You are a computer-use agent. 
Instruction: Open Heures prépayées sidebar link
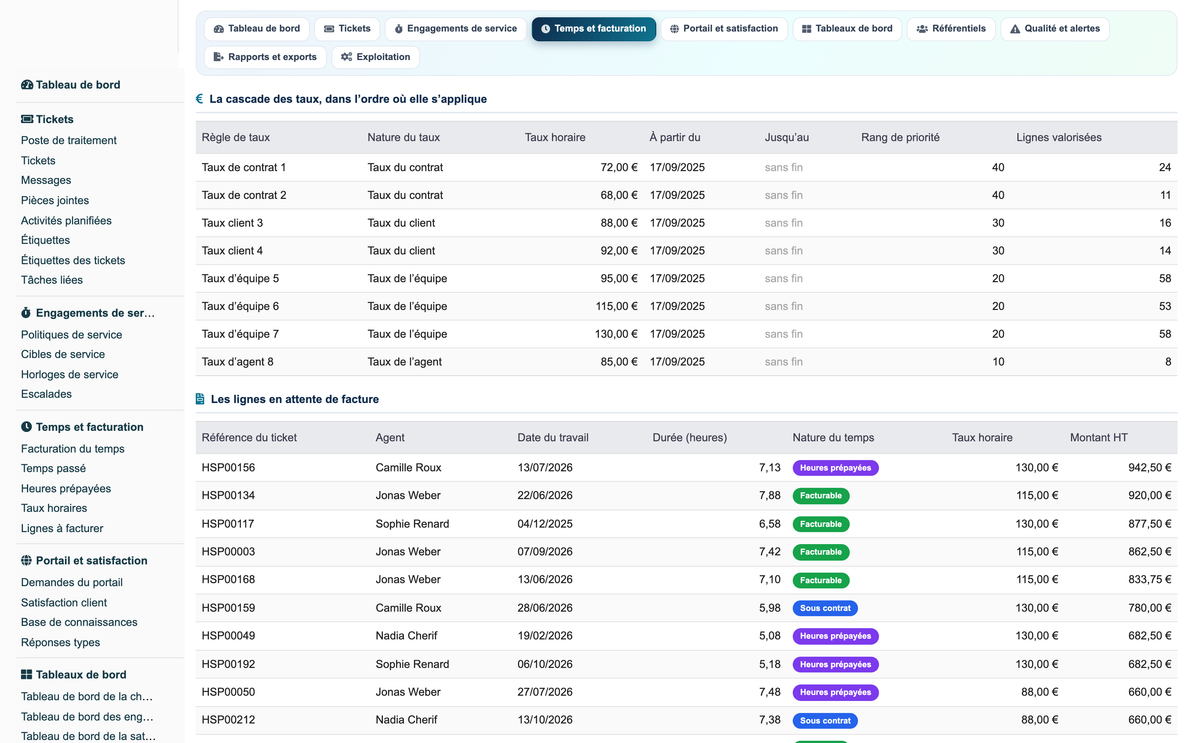[x=66, y=489]
